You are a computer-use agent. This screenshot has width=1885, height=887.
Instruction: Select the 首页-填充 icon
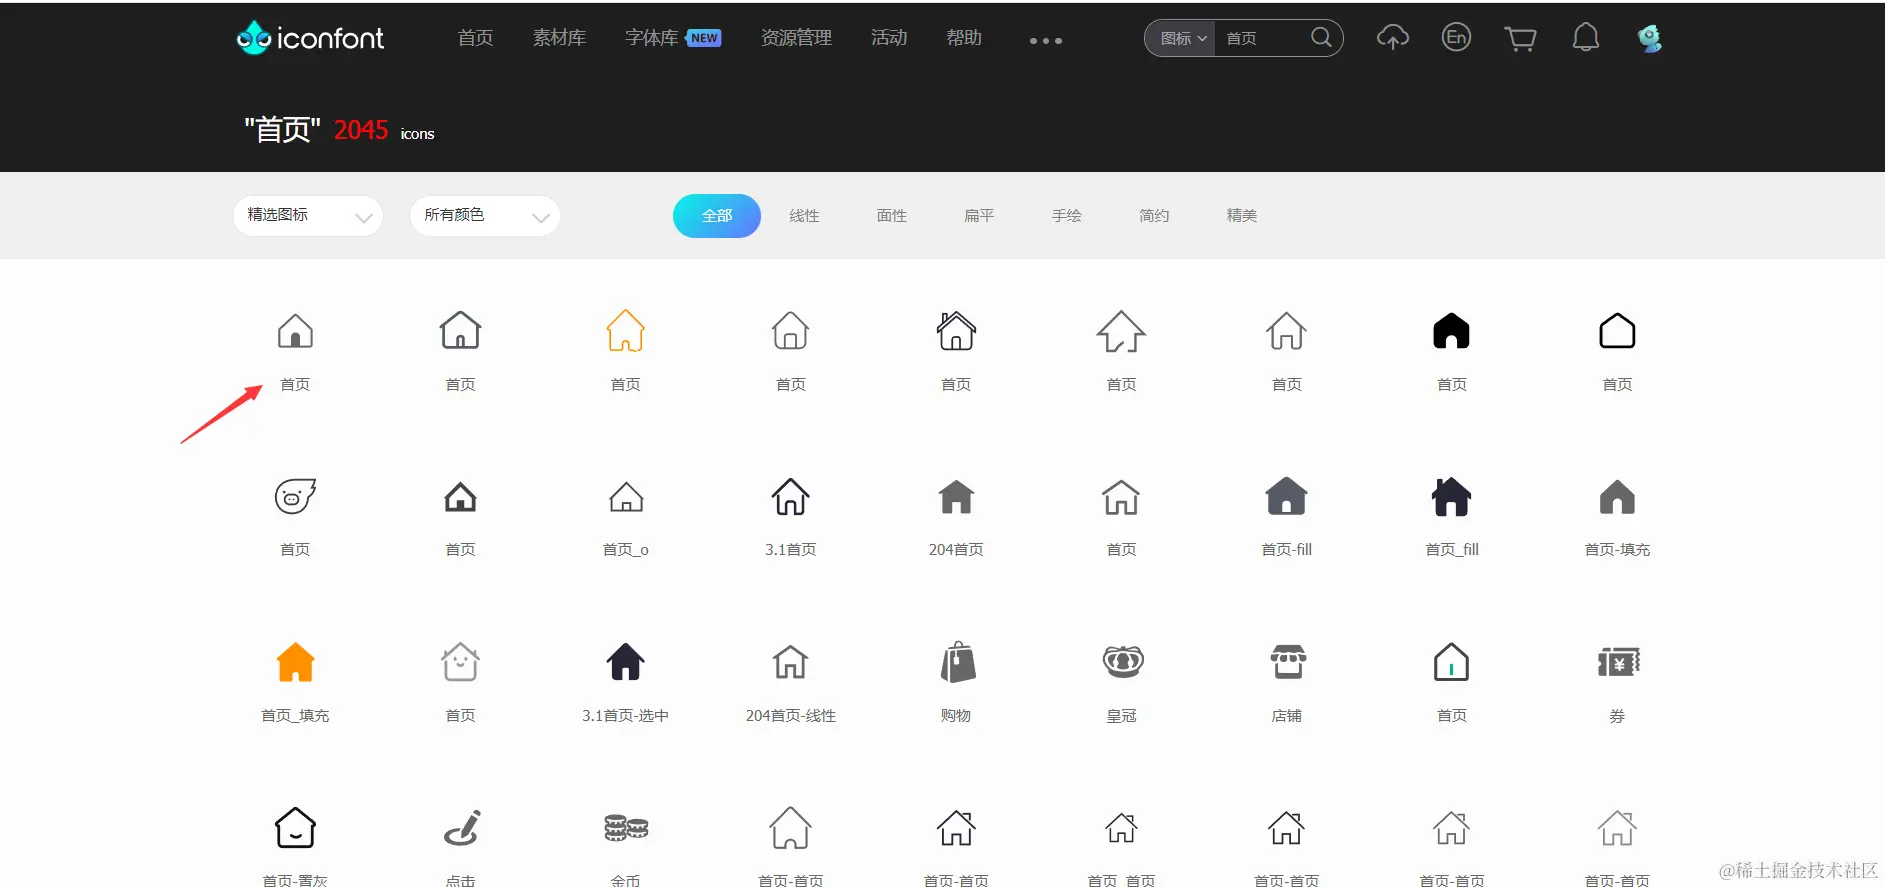tap(1617, 497)
